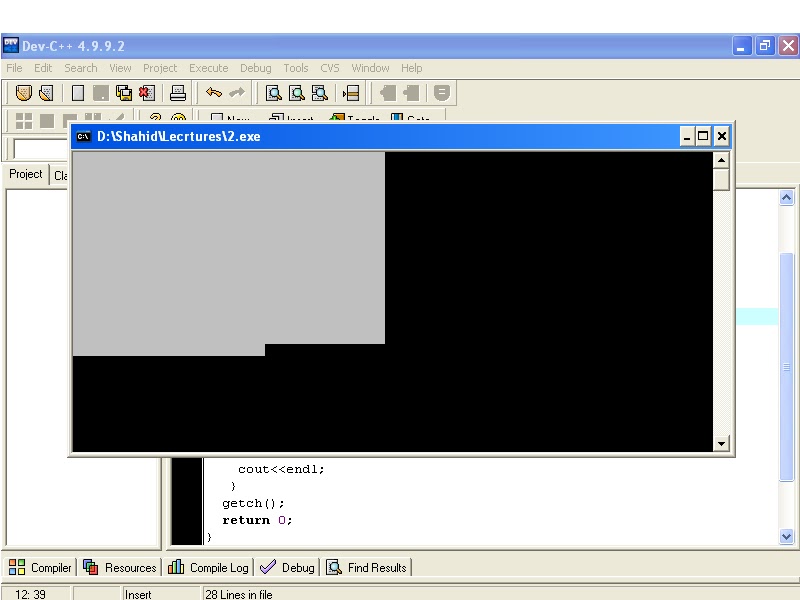This screenshot has height=600, width=800.
Task: Click the code line return 0;
Action: coord(257,520)
